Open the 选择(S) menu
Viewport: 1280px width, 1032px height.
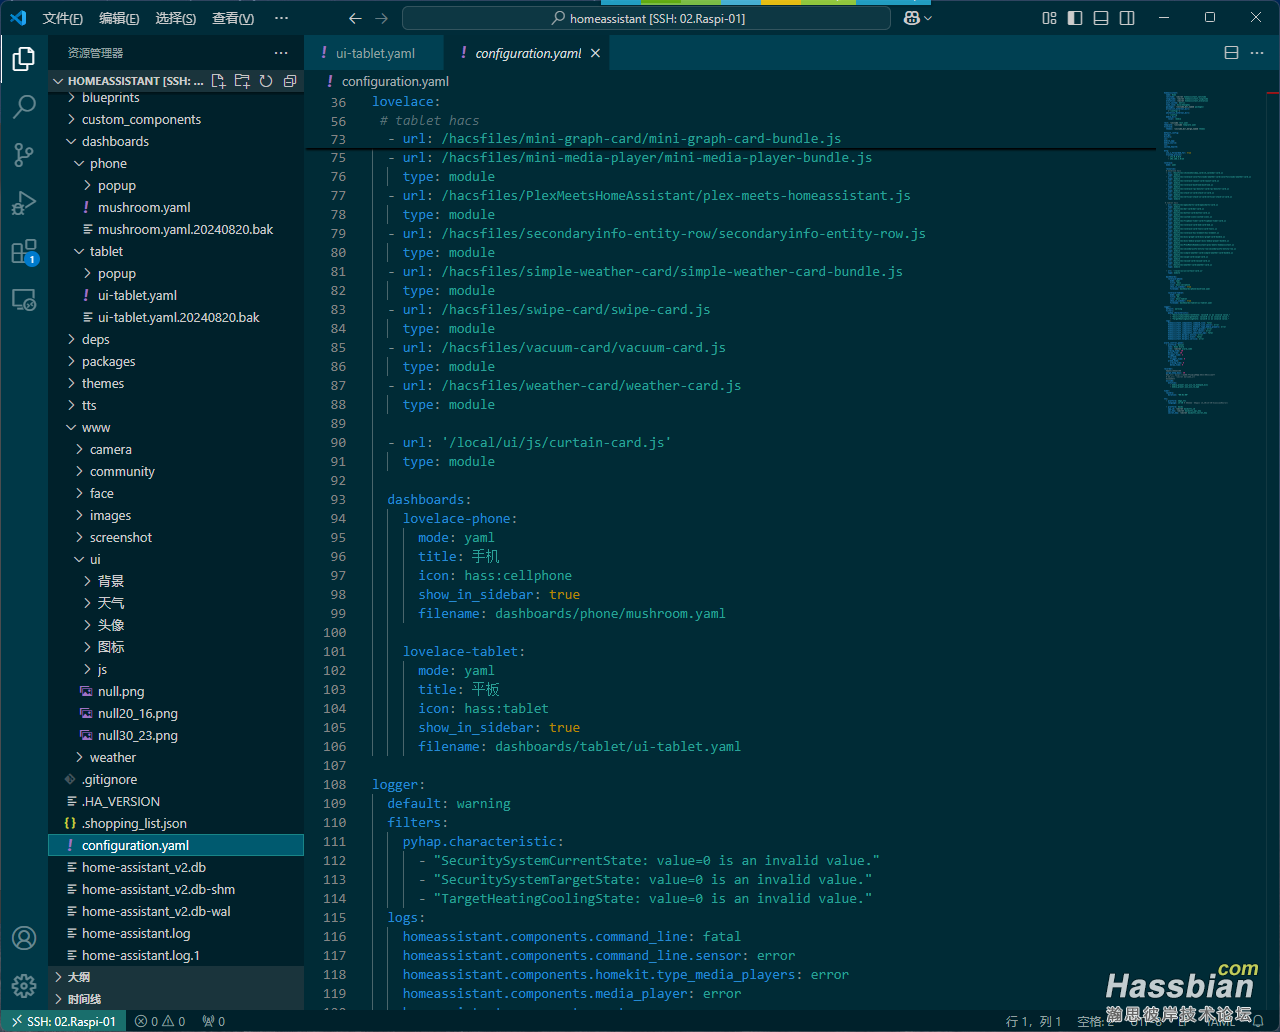175,18
